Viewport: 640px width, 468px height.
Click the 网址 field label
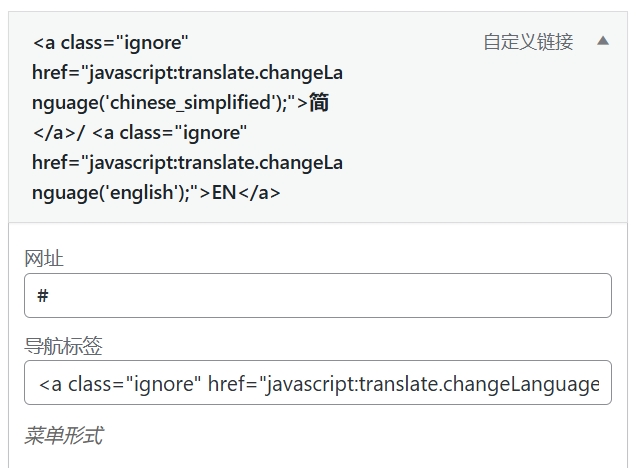coord(44,259)
